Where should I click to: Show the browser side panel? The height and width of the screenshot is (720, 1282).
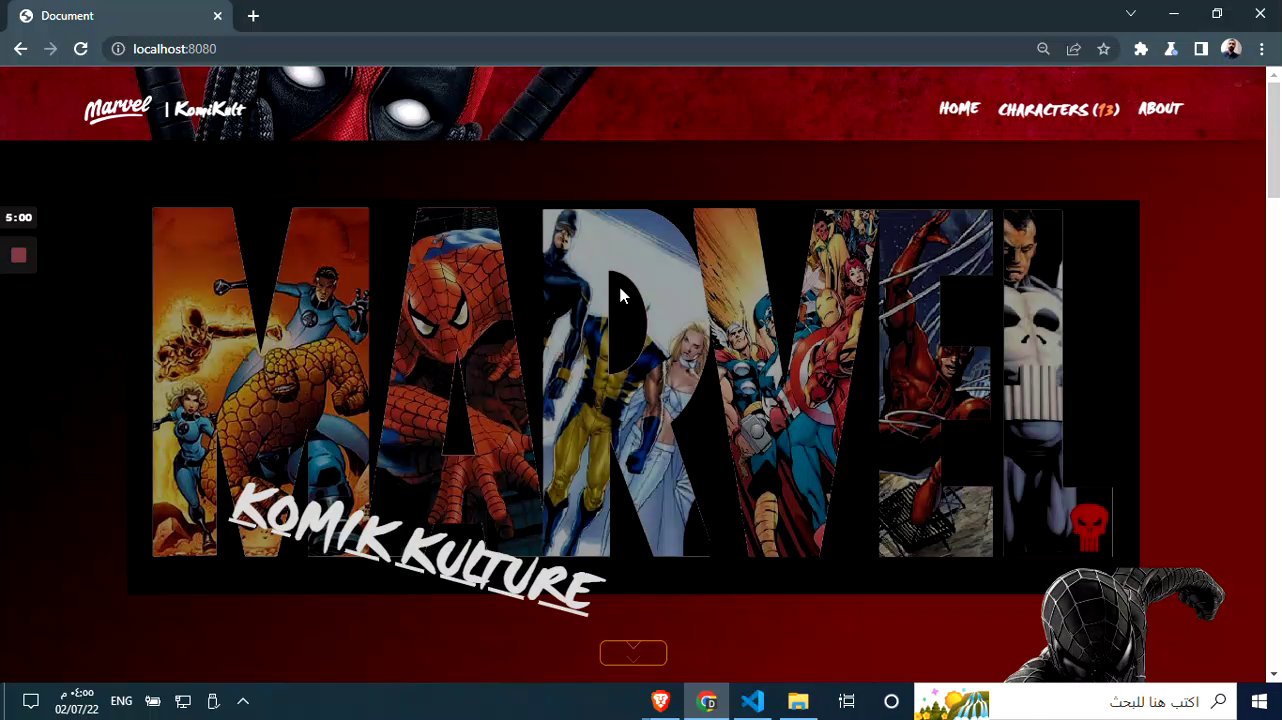pos(1201,49)
